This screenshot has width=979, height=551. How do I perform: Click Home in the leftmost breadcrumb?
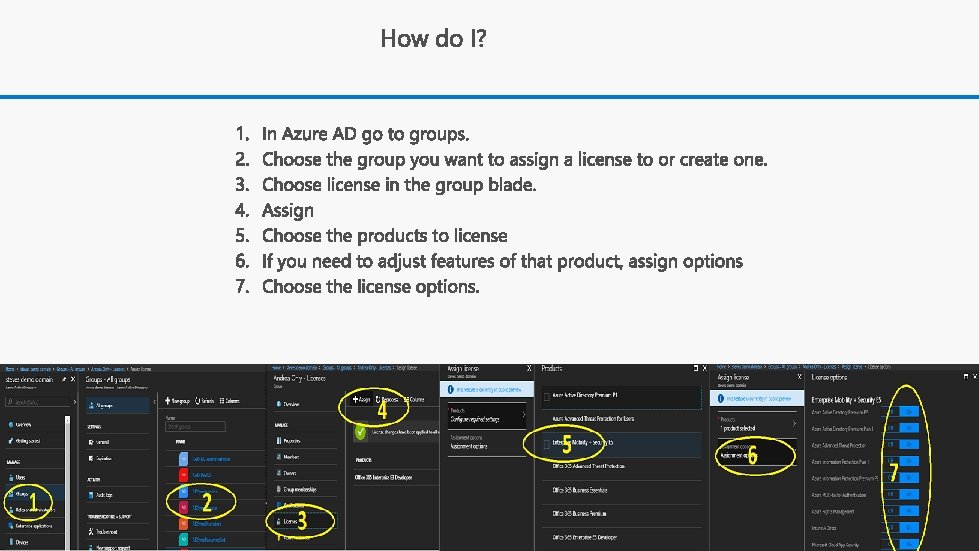(x=9, y=369)
